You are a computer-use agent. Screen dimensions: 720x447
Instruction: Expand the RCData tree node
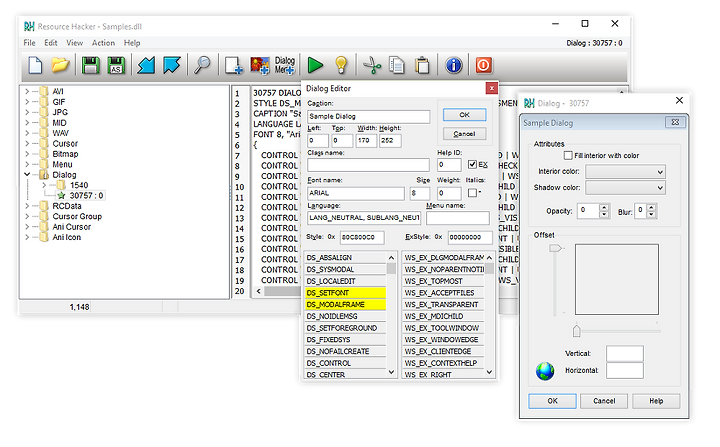click(x=27, y=206)
